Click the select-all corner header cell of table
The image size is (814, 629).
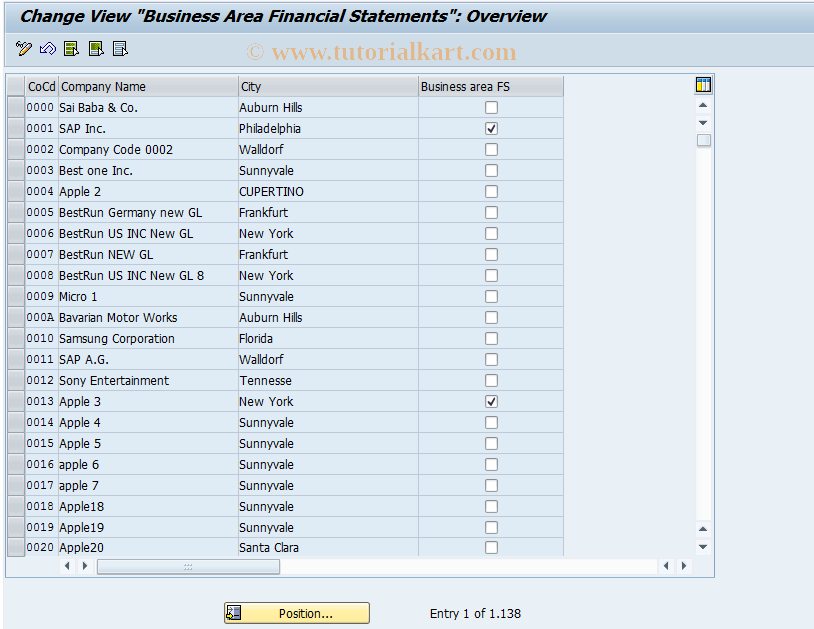click(16, 87)
